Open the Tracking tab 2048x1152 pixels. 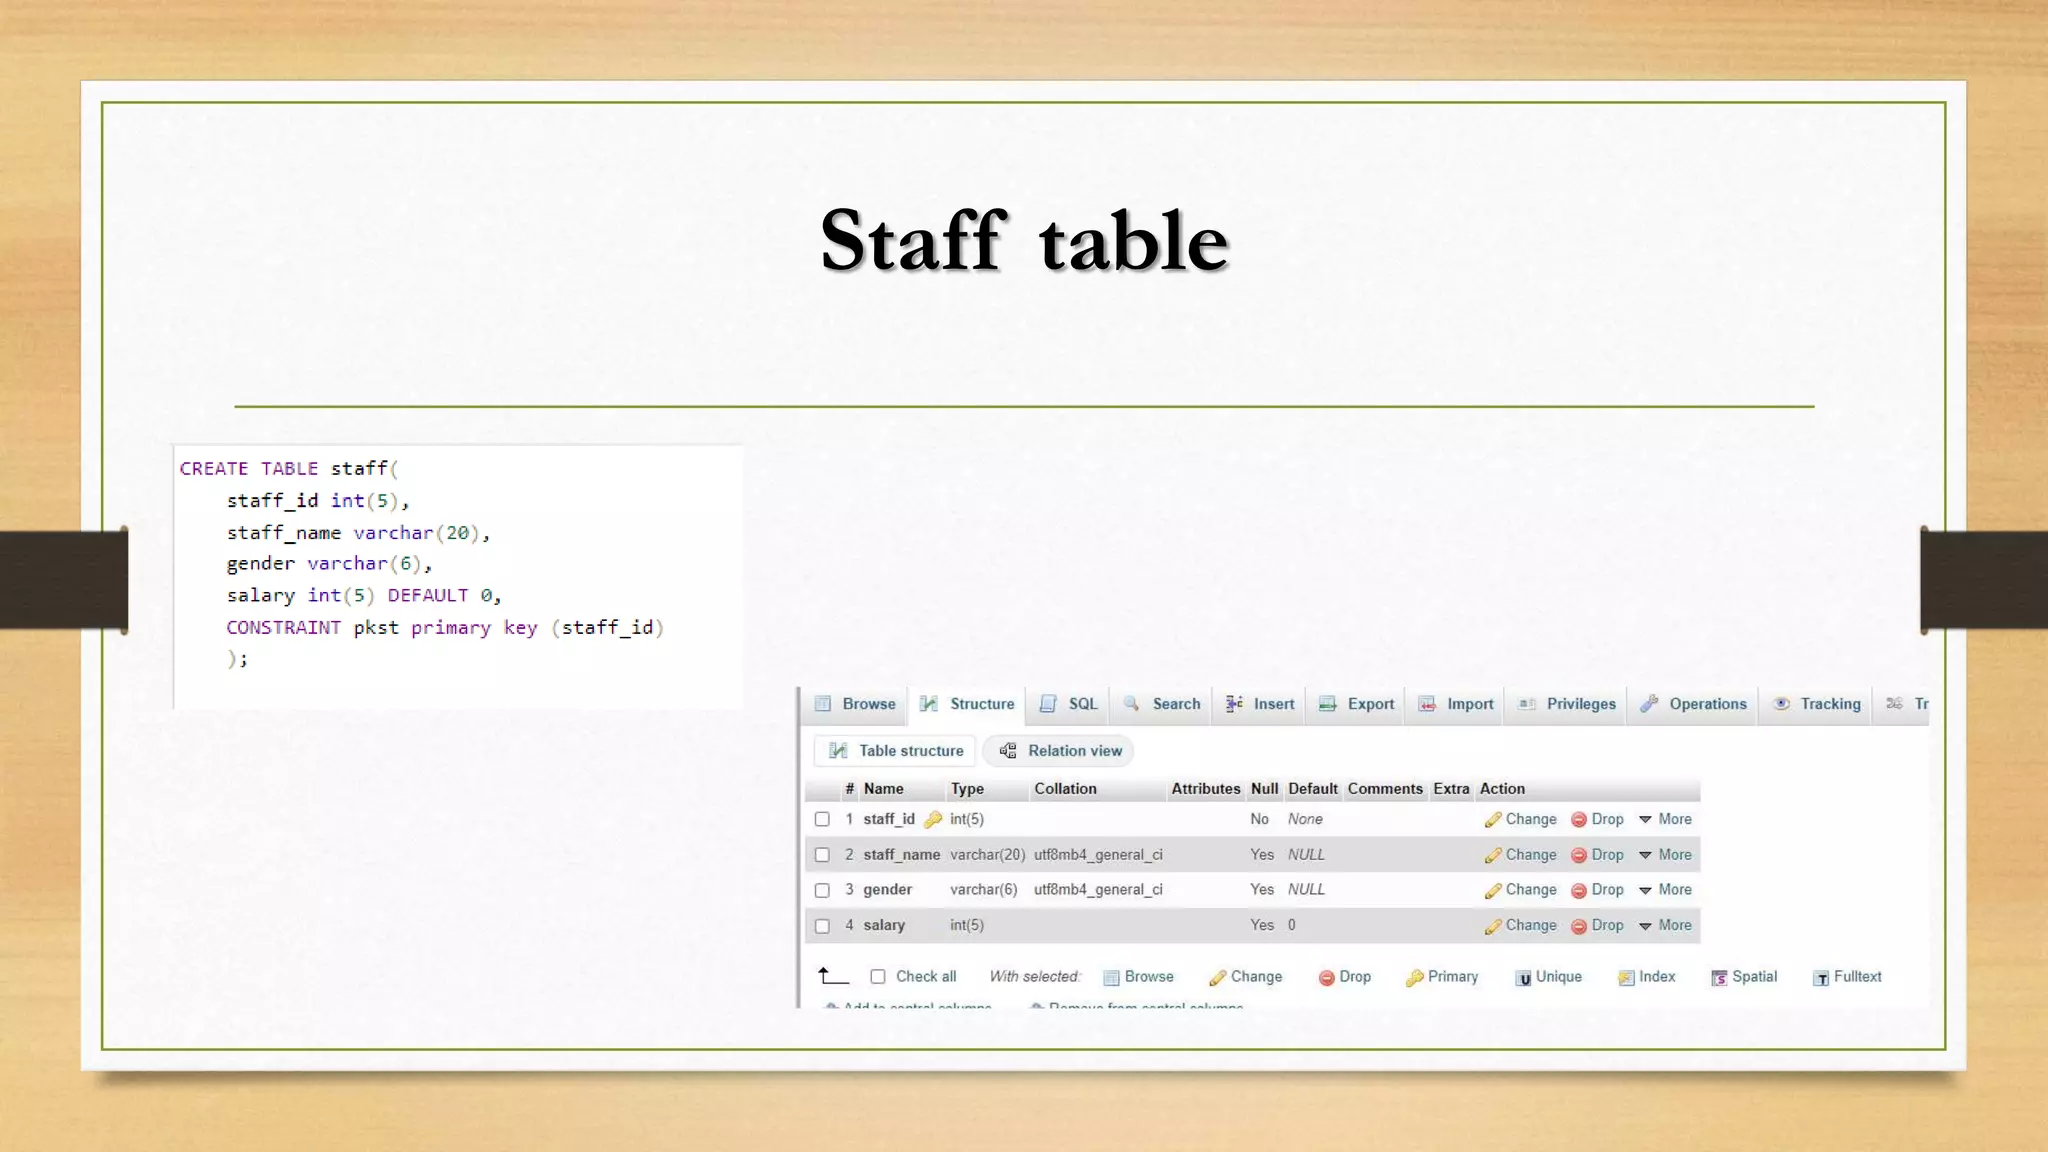click(x=1817, y=704)
